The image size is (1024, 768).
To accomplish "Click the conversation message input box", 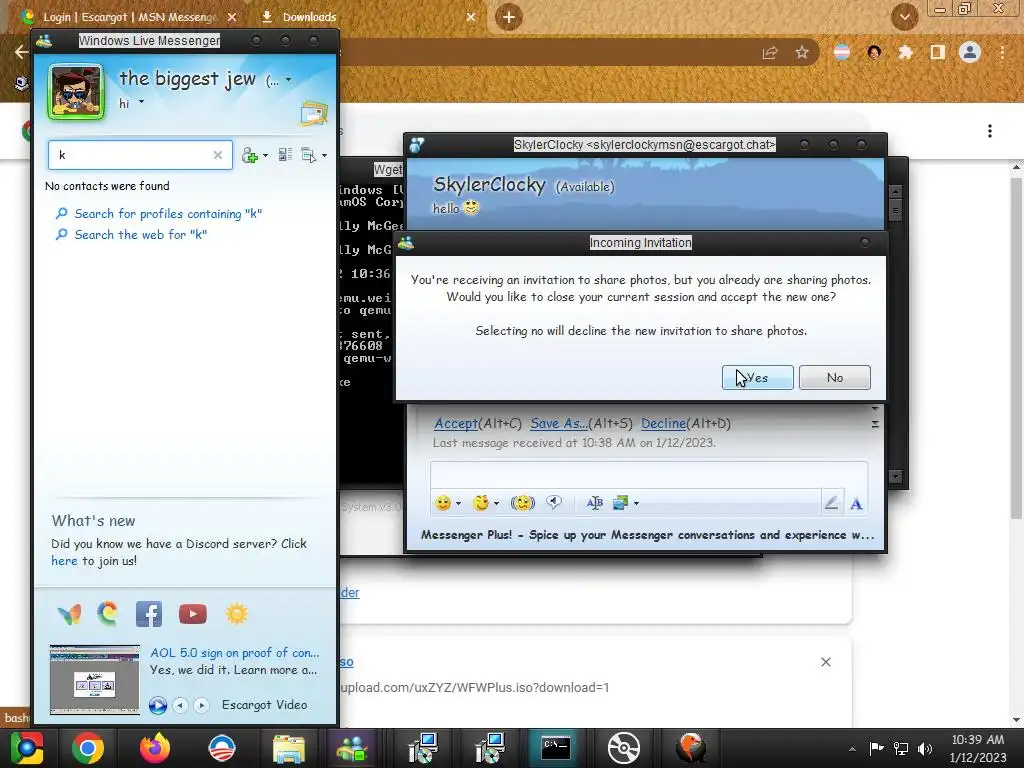I will pyautogui.click(x=648, y=475).
